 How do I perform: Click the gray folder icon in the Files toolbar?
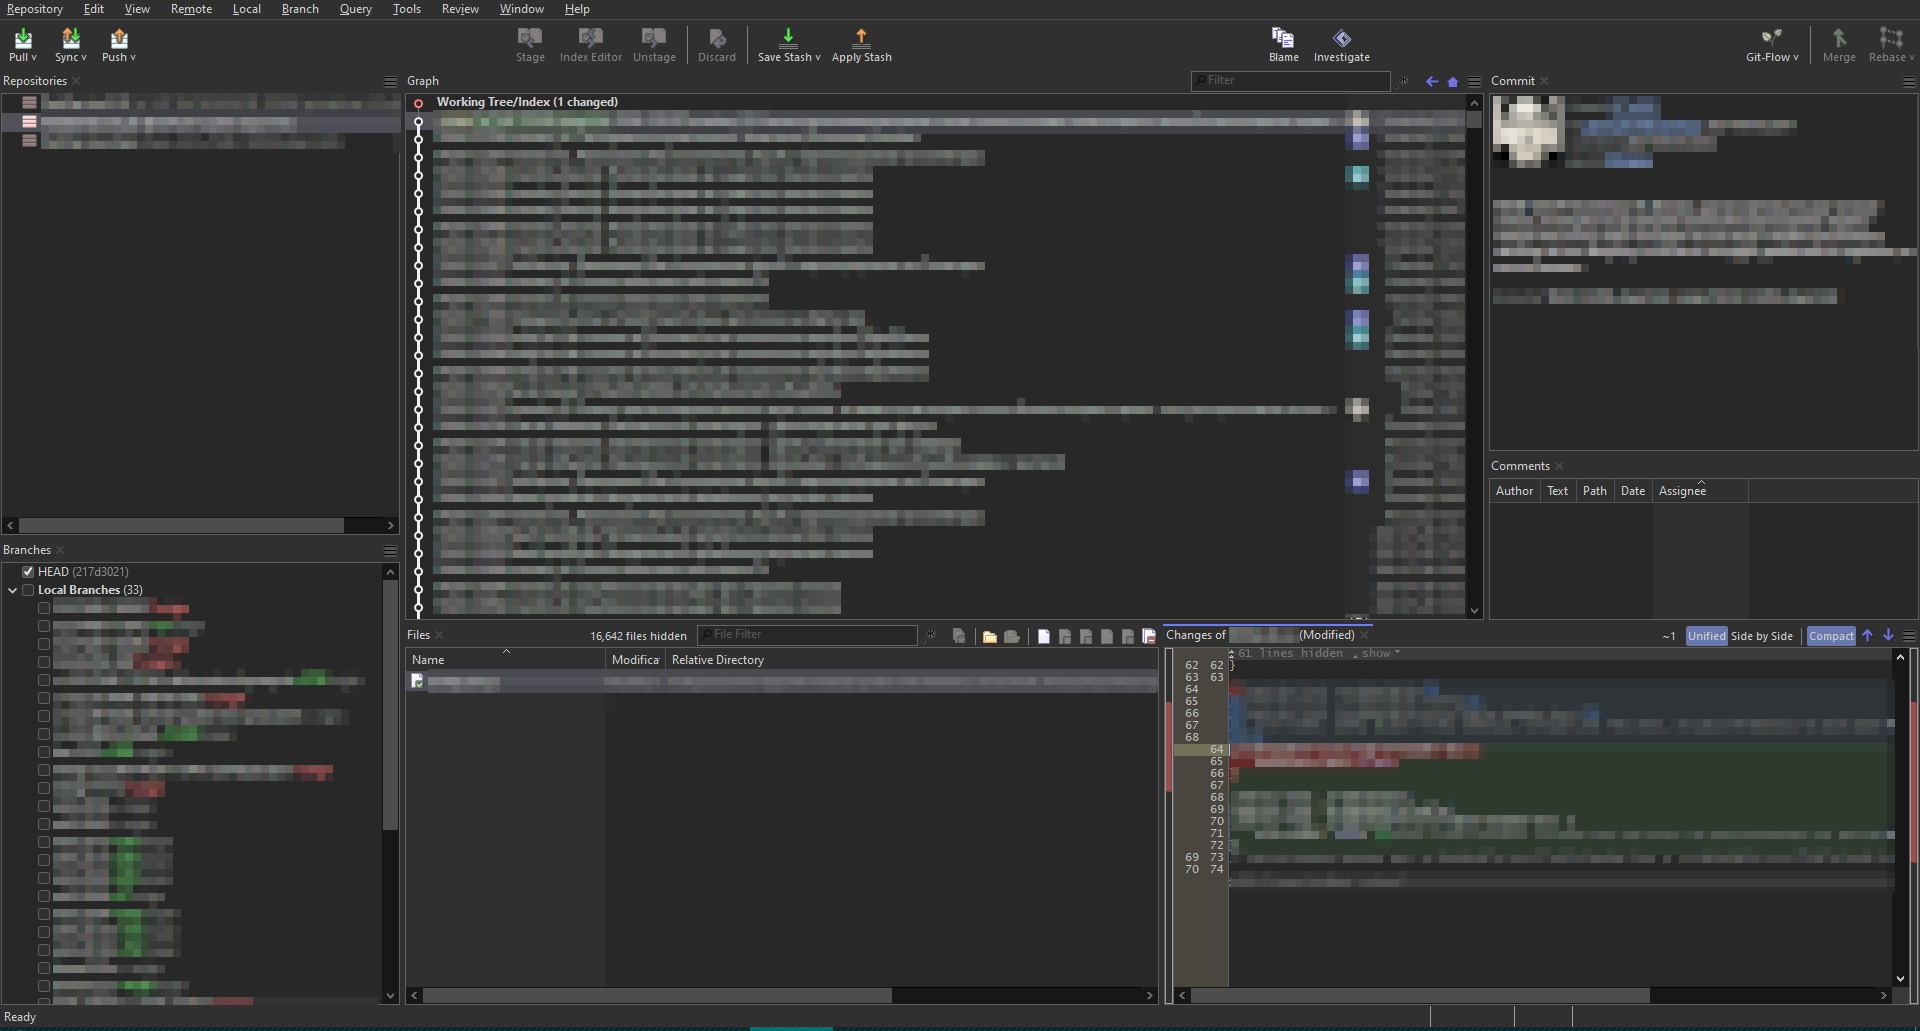(x=1012, y=636)
